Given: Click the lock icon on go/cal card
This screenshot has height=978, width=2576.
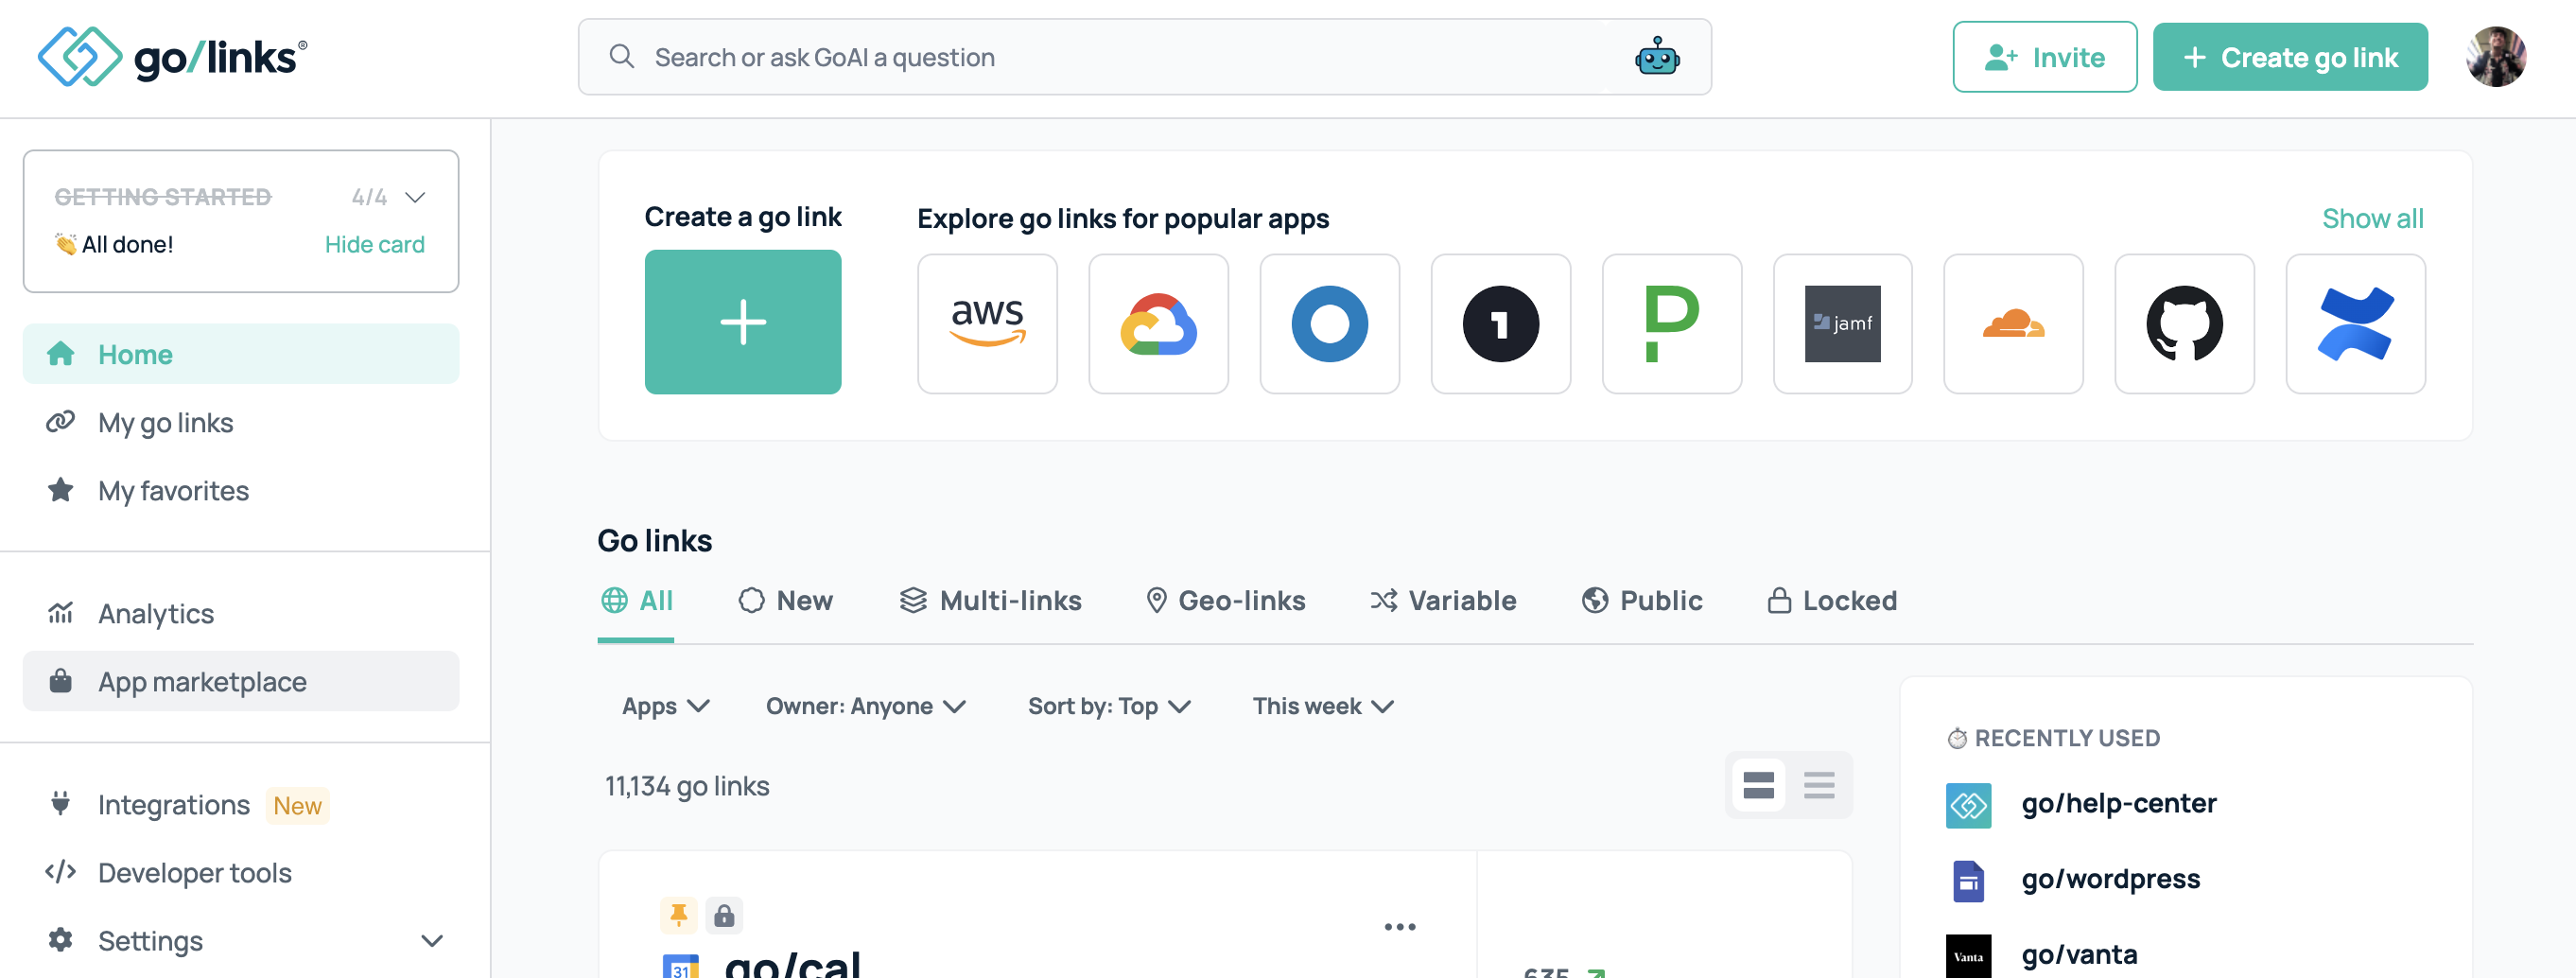Looking at the screenshot, I should (724, 914).
